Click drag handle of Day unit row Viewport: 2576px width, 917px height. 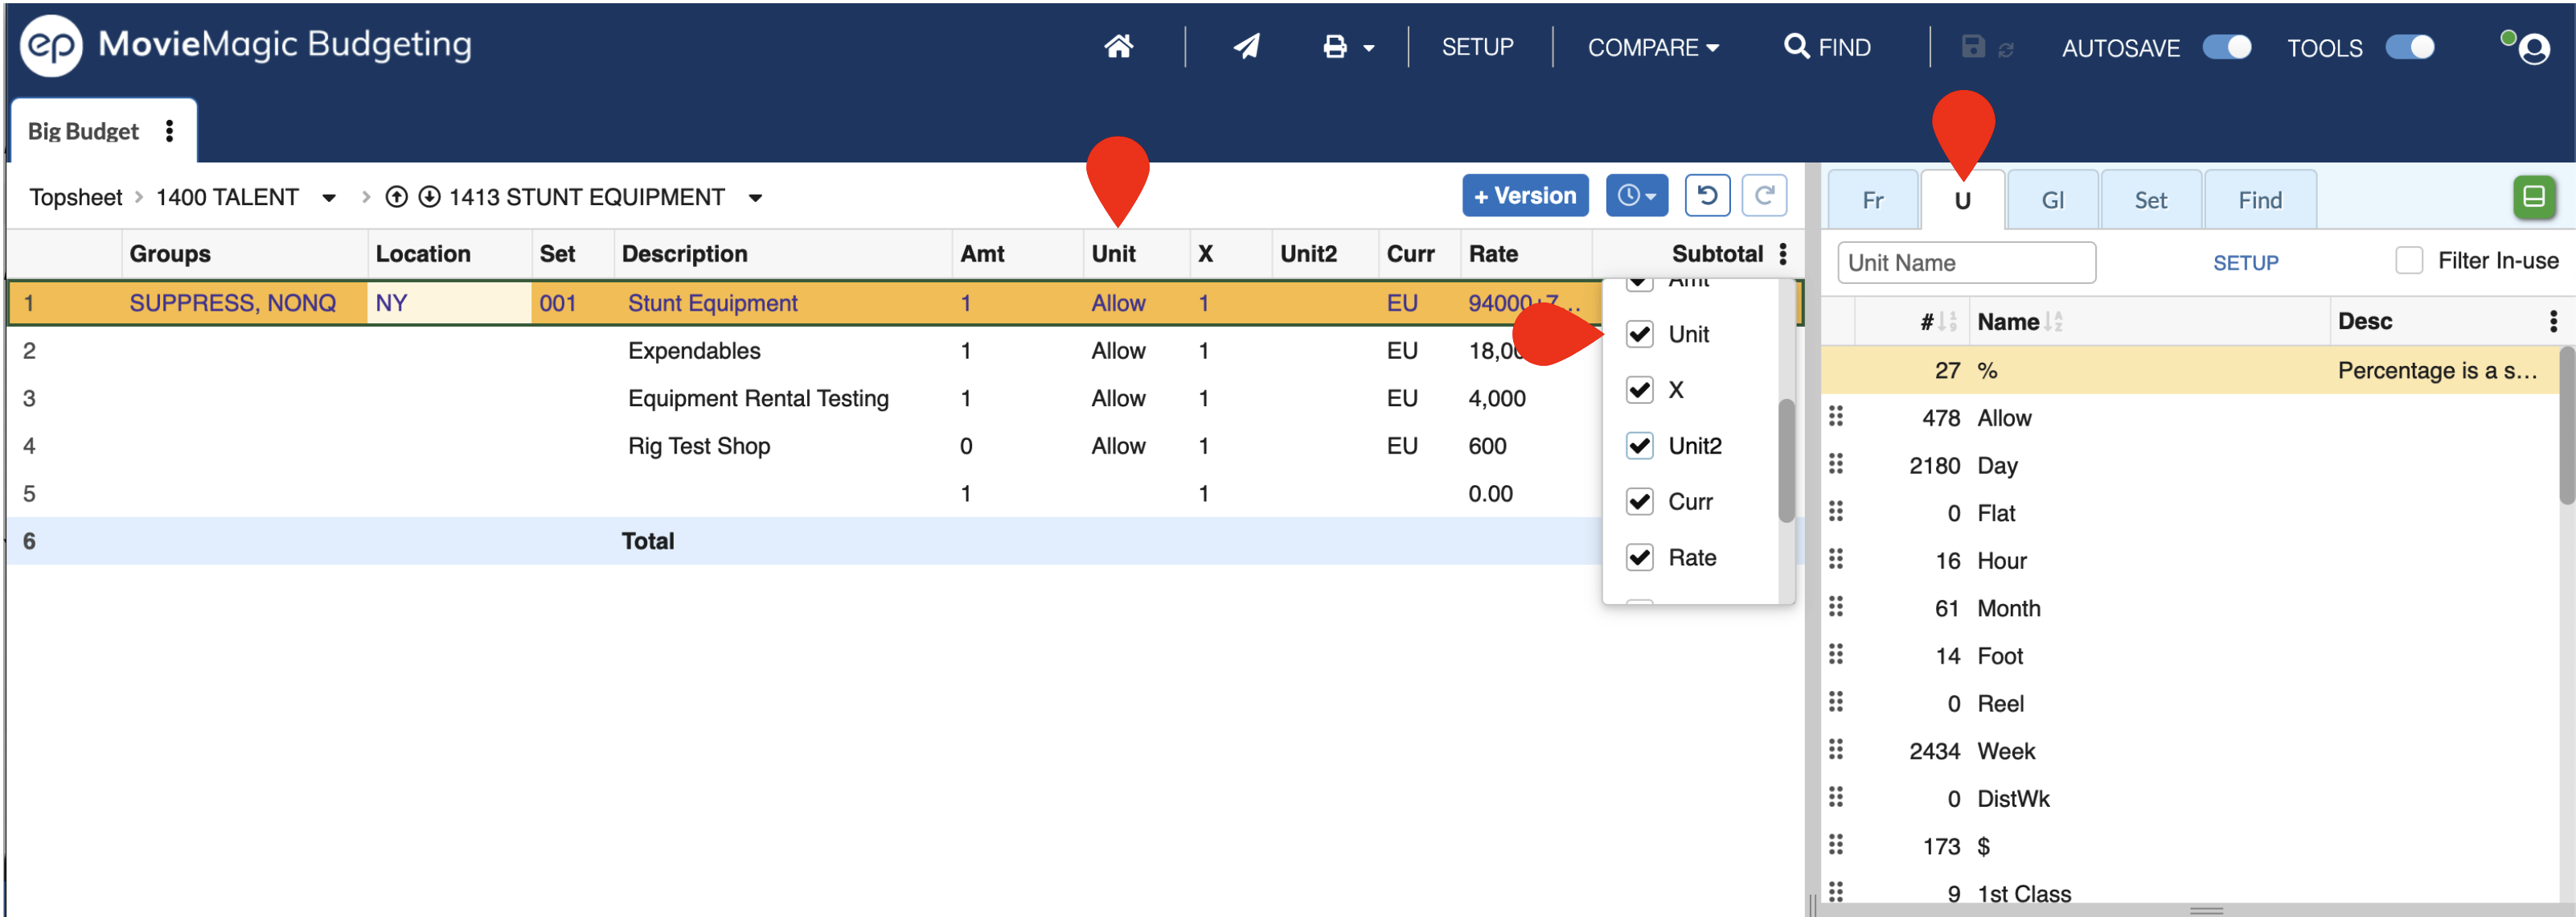1835,464
